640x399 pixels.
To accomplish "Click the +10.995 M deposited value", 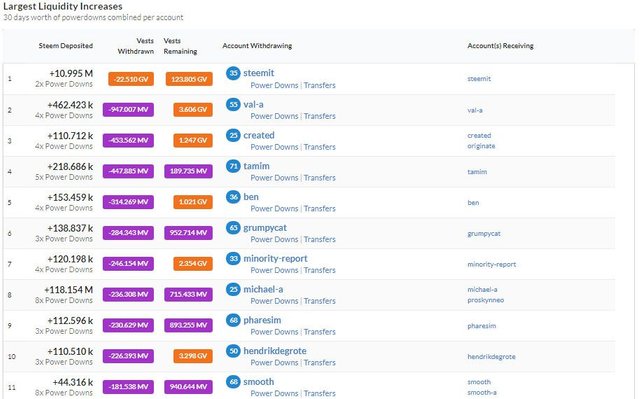I will tap(71, 73).
